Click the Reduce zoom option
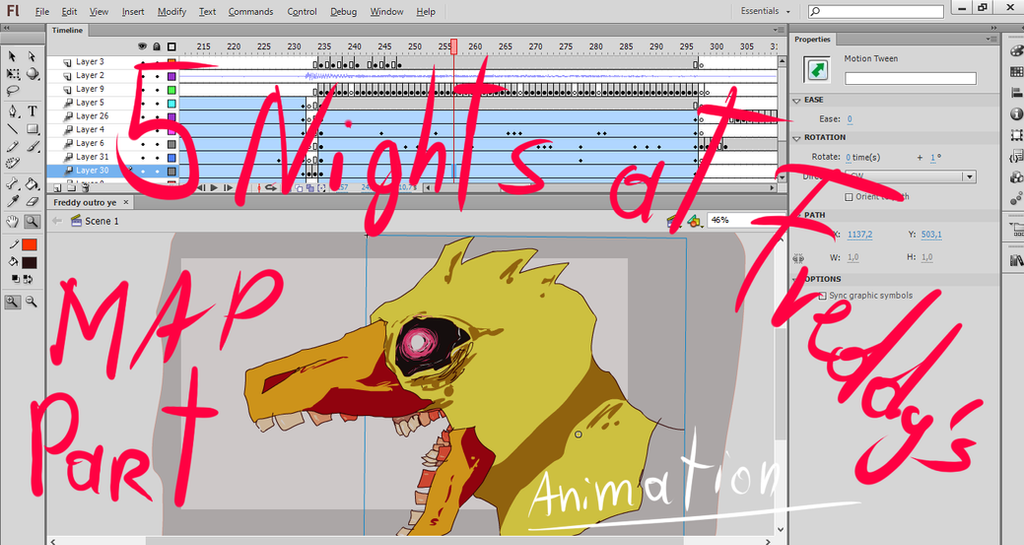Screen dimensions: 1024x545 click(x=31, y=302)
